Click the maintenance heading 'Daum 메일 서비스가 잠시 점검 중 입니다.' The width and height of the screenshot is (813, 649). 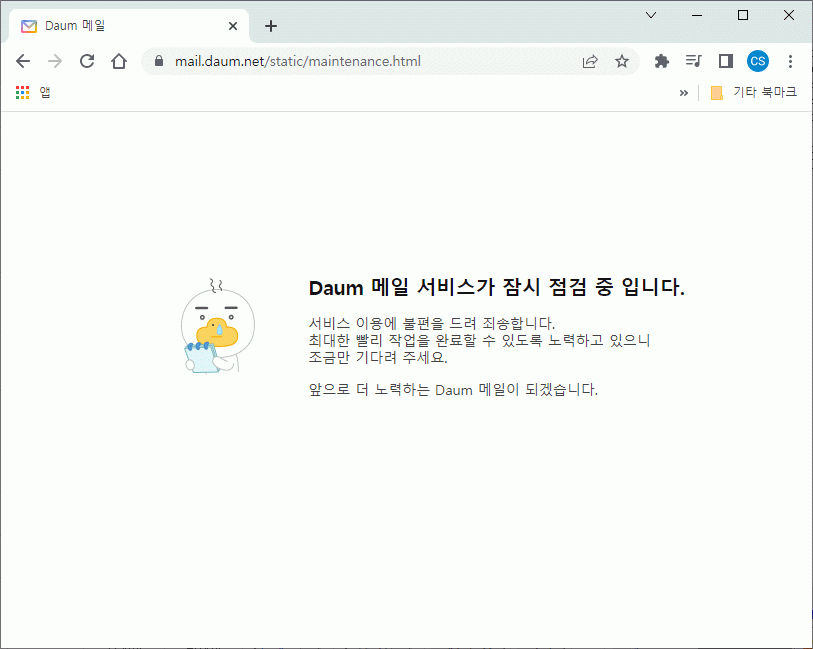[x=497, y=287]
